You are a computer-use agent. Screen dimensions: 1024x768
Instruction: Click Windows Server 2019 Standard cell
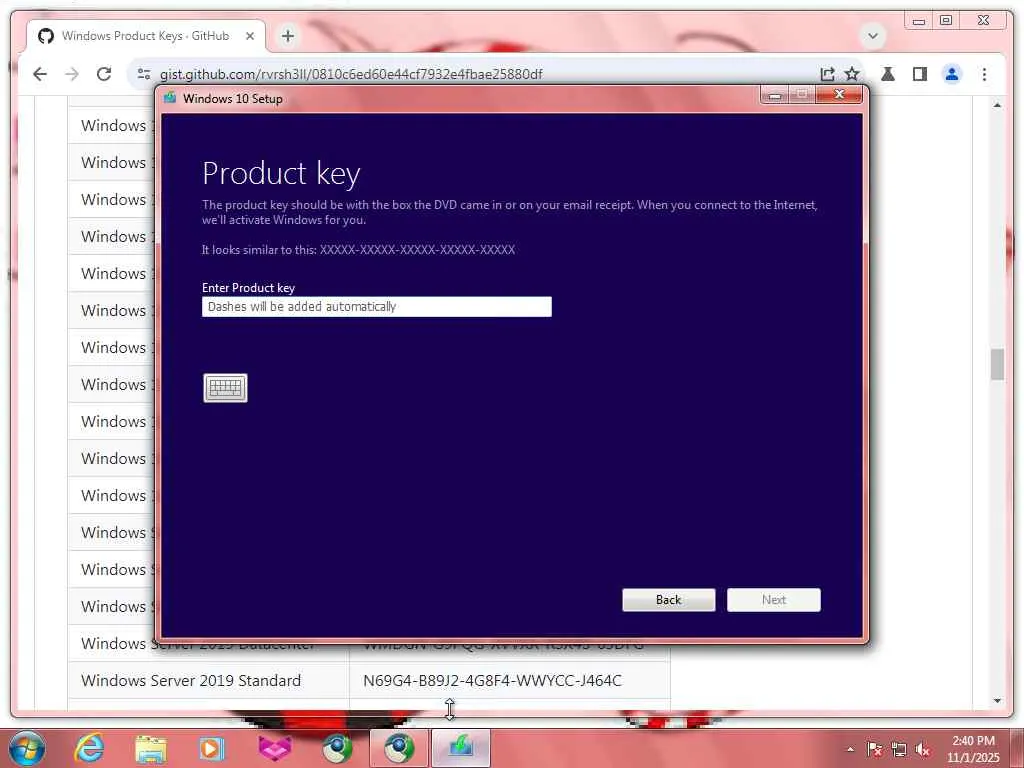click(x=208, y=680)
